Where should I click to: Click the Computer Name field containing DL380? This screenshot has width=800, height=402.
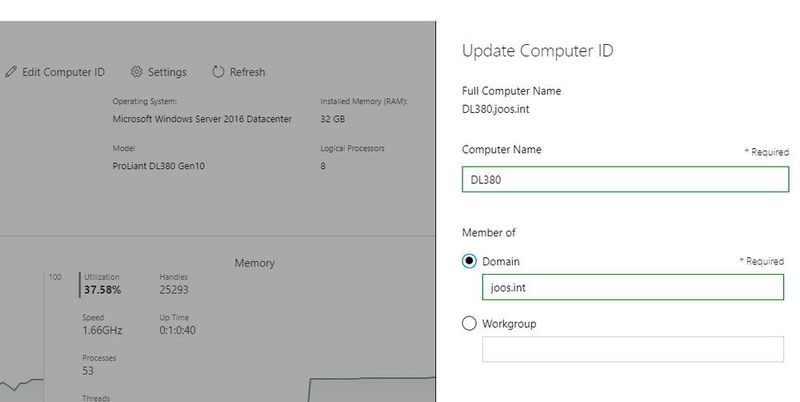[625, 180]
